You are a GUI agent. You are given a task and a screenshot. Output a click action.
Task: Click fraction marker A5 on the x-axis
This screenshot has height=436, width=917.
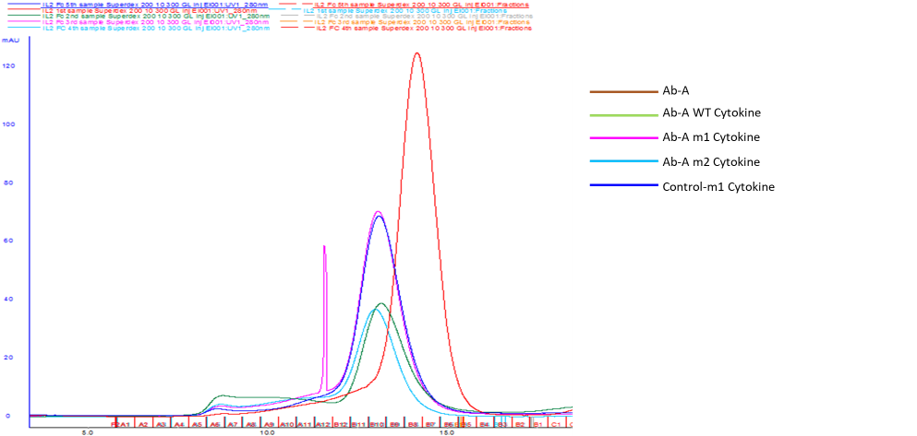(197, 424)
